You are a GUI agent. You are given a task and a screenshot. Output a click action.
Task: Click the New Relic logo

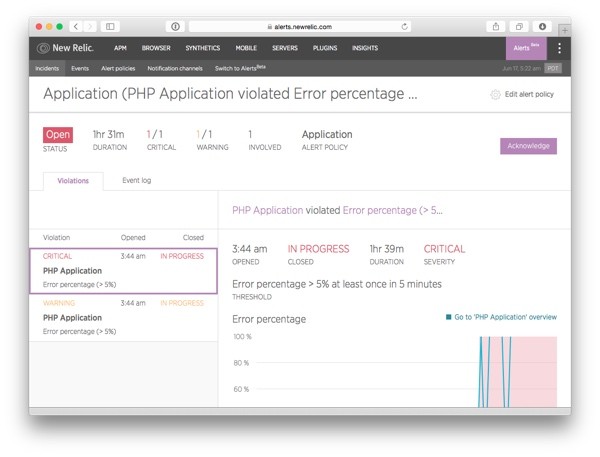(x=65, y=48)
